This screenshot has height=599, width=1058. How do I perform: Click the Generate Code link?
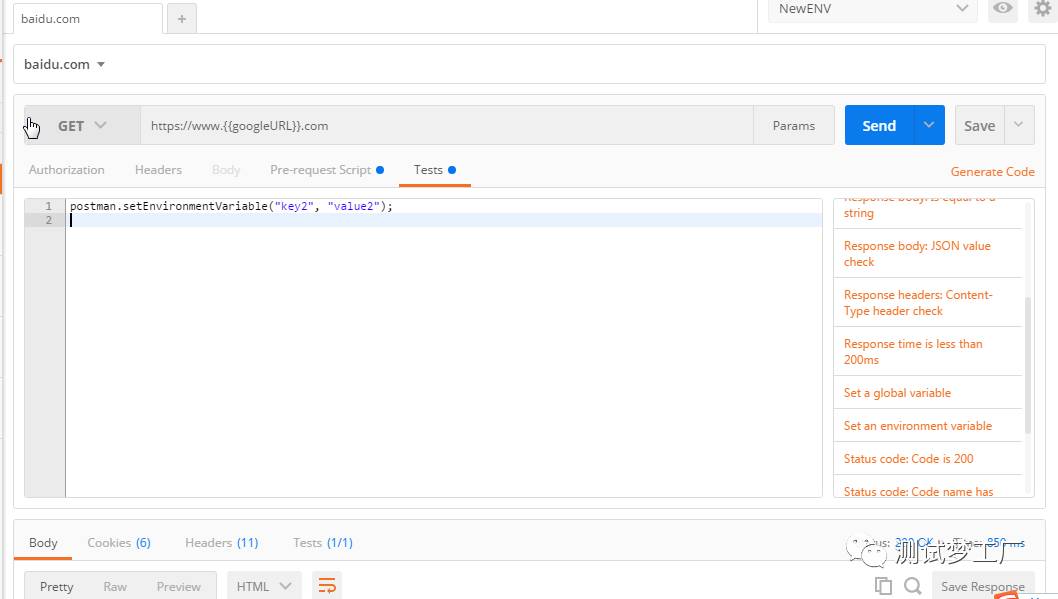992,172
